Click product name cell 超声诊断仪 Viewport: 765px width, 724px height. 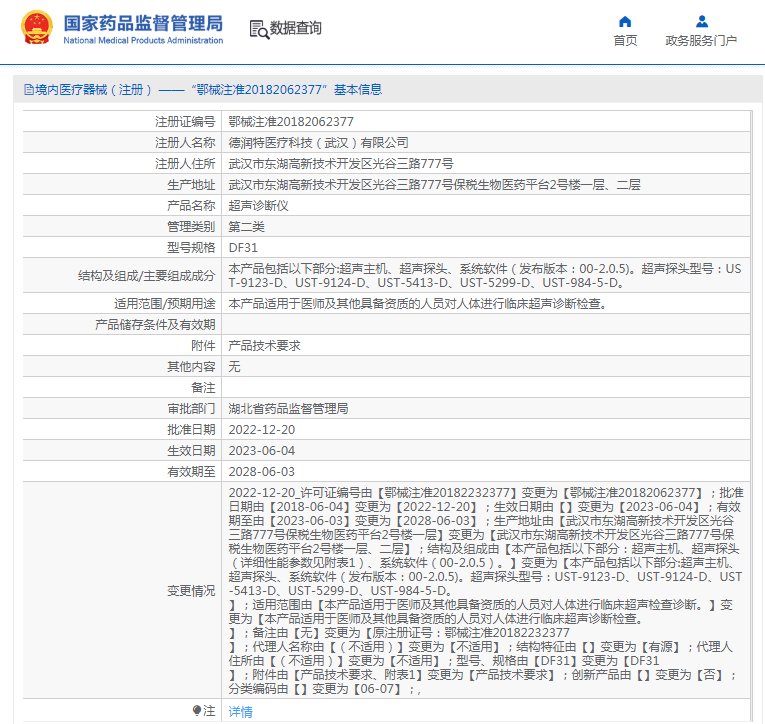pyautogui.click(x=258, y=205)
